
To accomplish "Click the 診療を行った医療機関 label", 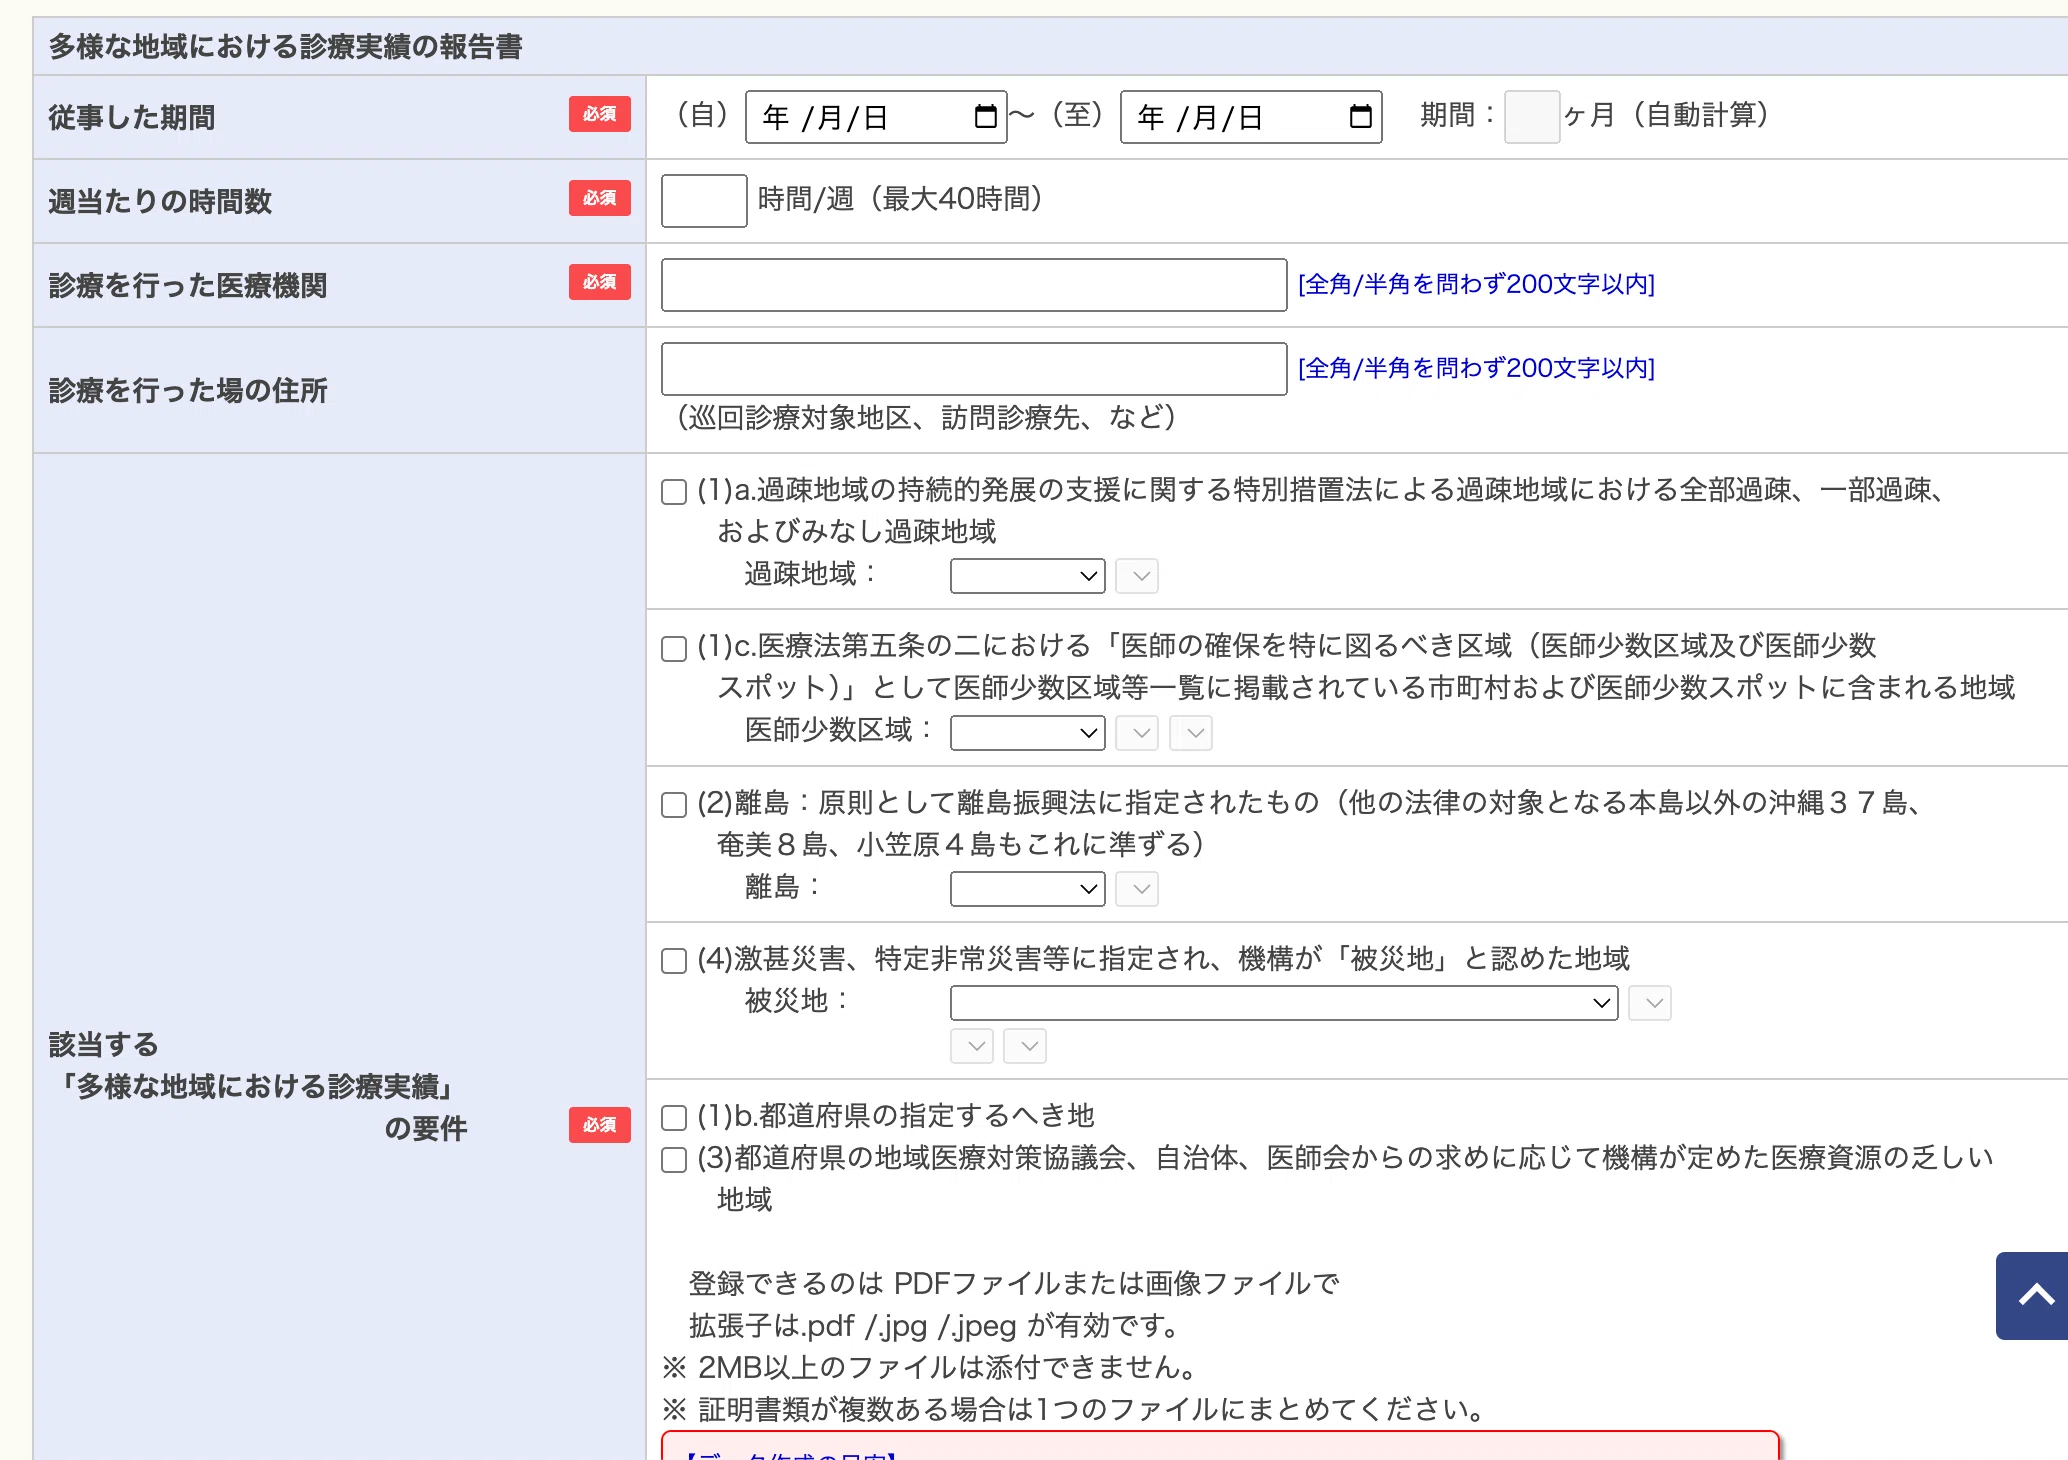I will click(x=188, y=286).
